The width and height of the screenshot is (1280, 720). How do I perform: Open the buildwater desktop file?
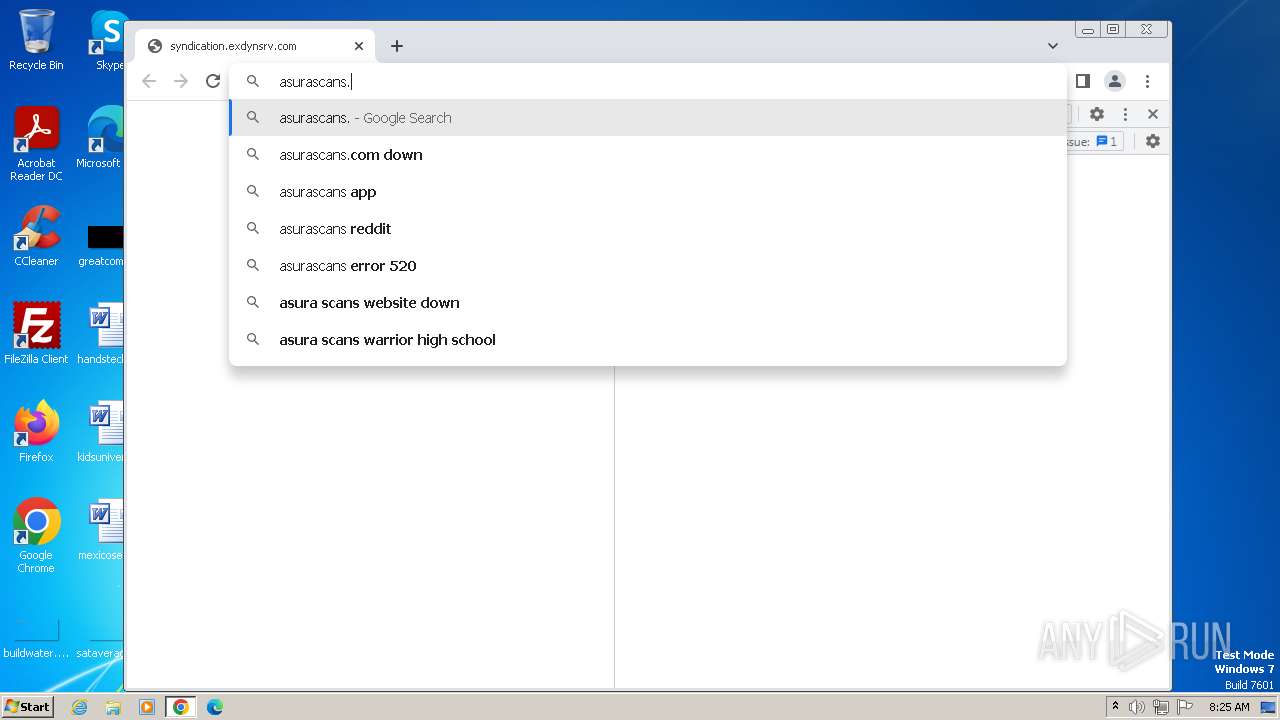point(36,638)
